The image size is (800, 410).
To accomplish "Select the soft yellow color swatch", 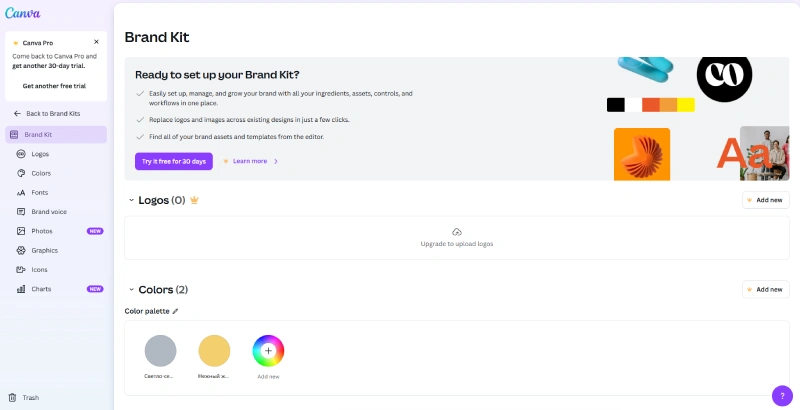I will (x=214, y=351).
